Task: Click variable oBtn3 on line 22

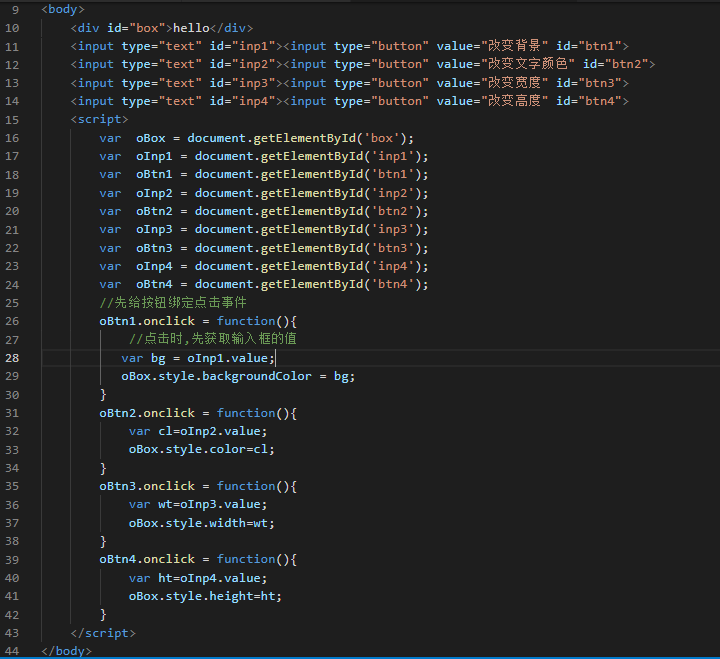Action: [x=154, y=248]
